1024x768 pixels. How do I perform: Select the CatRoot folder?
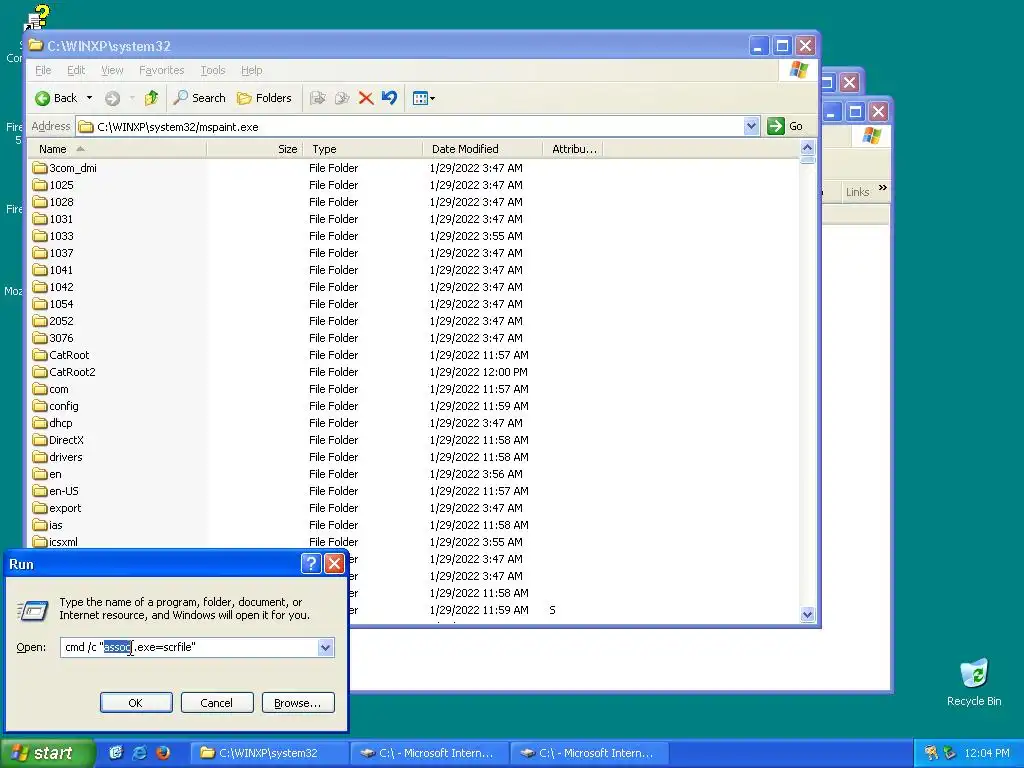tap(61, 355)
